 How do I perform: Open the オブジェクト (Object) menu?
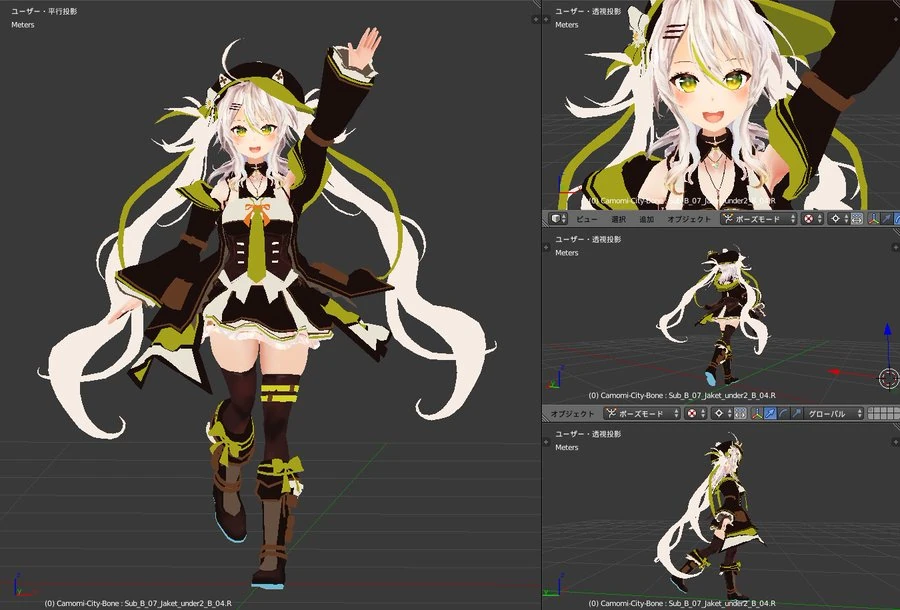pyautogui.click(x=688, y=220)
